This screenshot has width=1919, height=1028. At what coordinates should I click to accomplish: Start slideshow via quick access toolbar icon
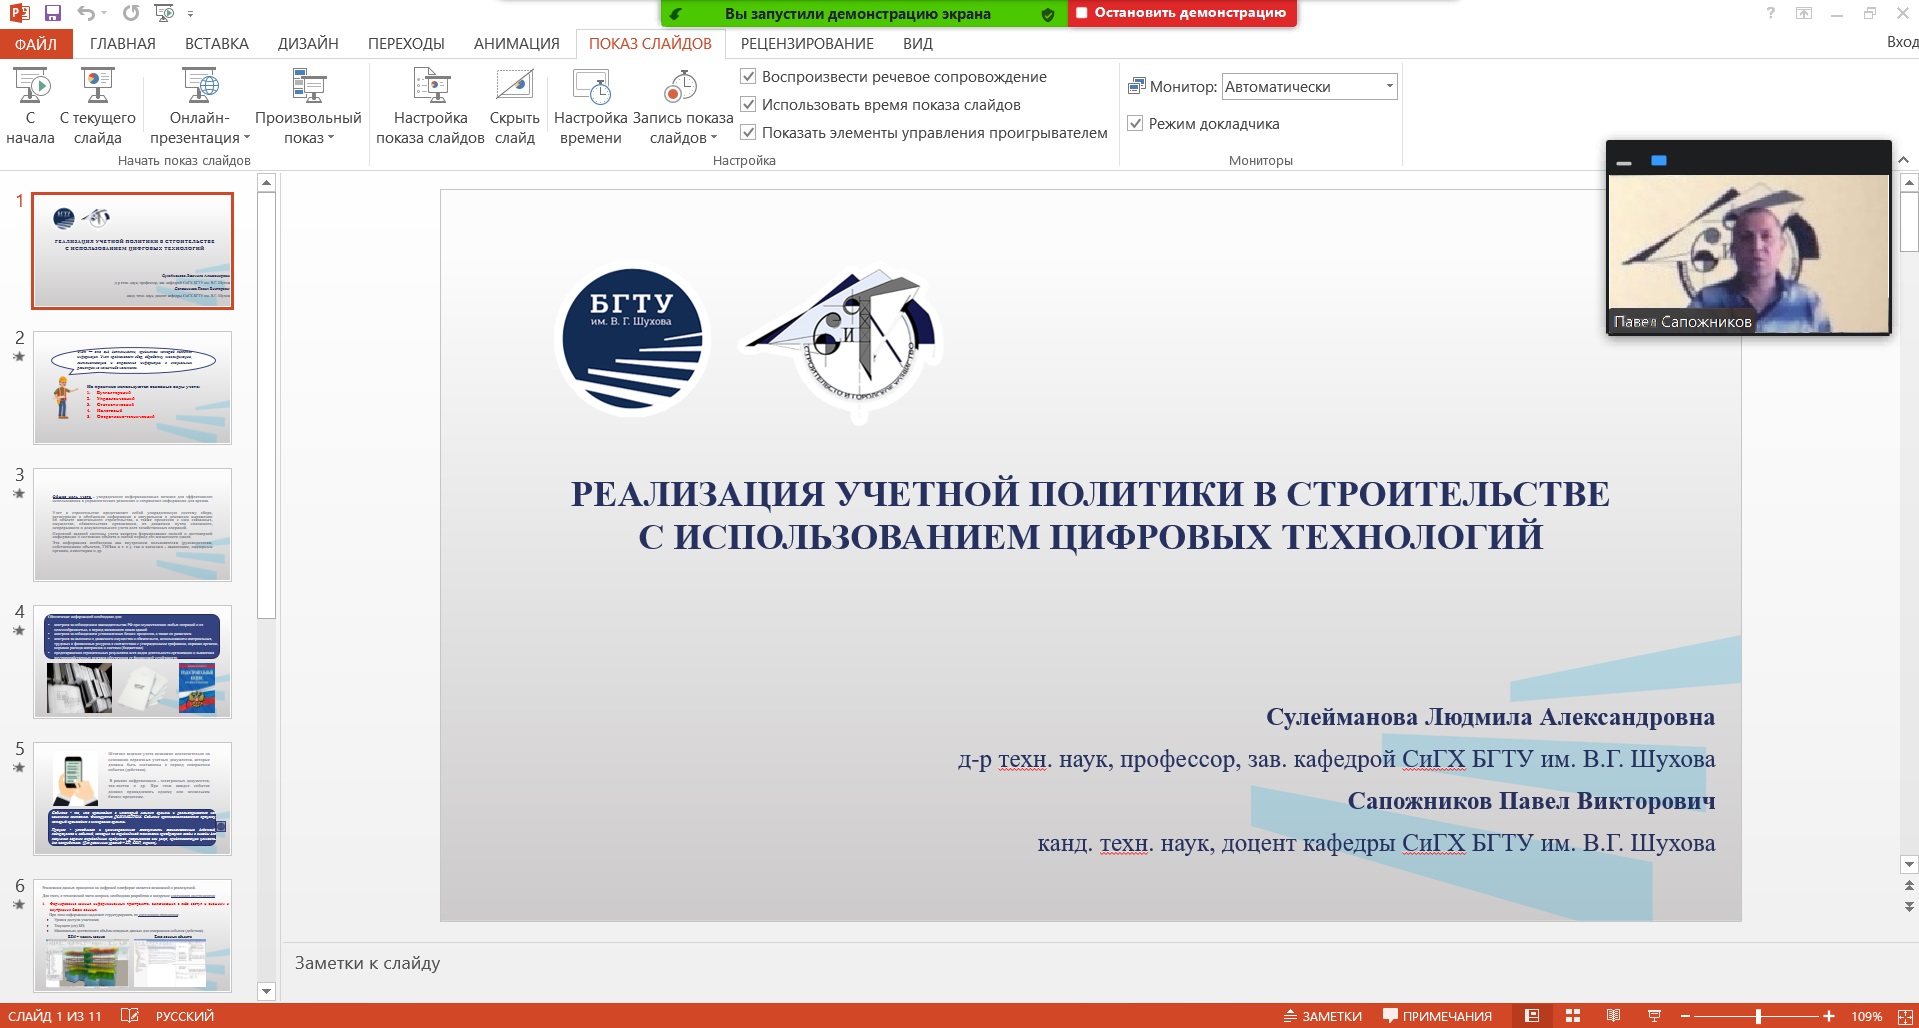pos(165,13)
